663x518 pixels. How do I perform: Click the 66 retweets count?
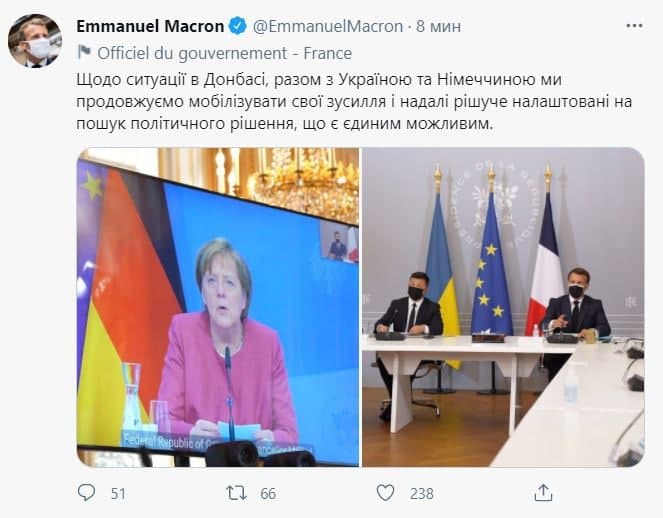pyautogui.click(x=268, y=493)
